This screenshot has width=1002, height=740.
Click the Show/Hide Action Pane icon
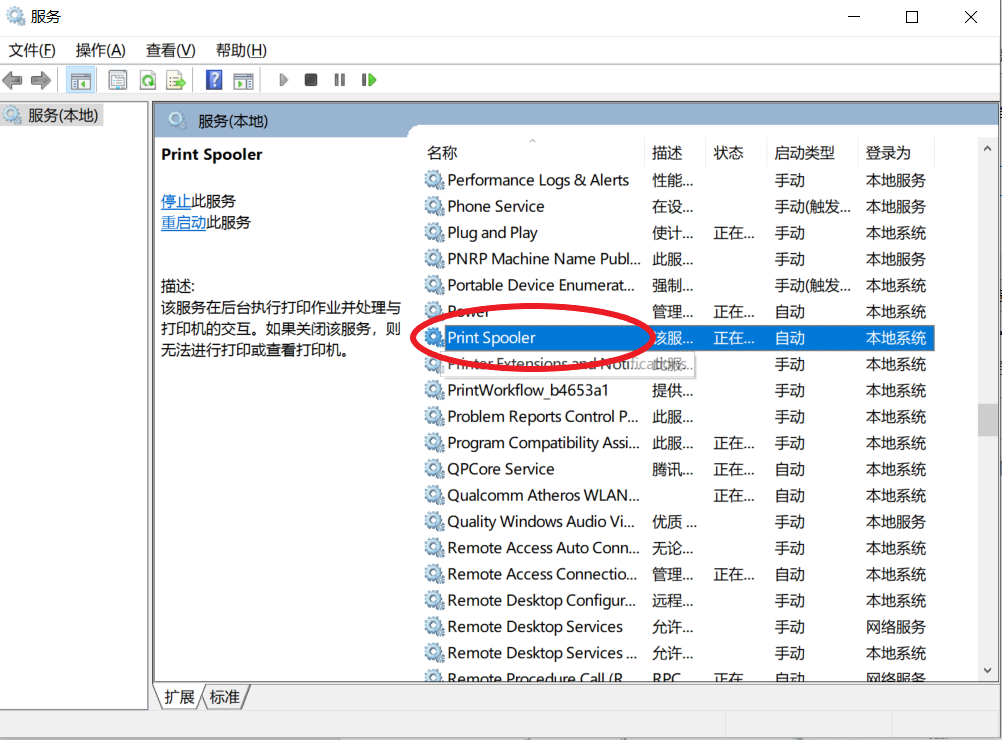(243, 80)
